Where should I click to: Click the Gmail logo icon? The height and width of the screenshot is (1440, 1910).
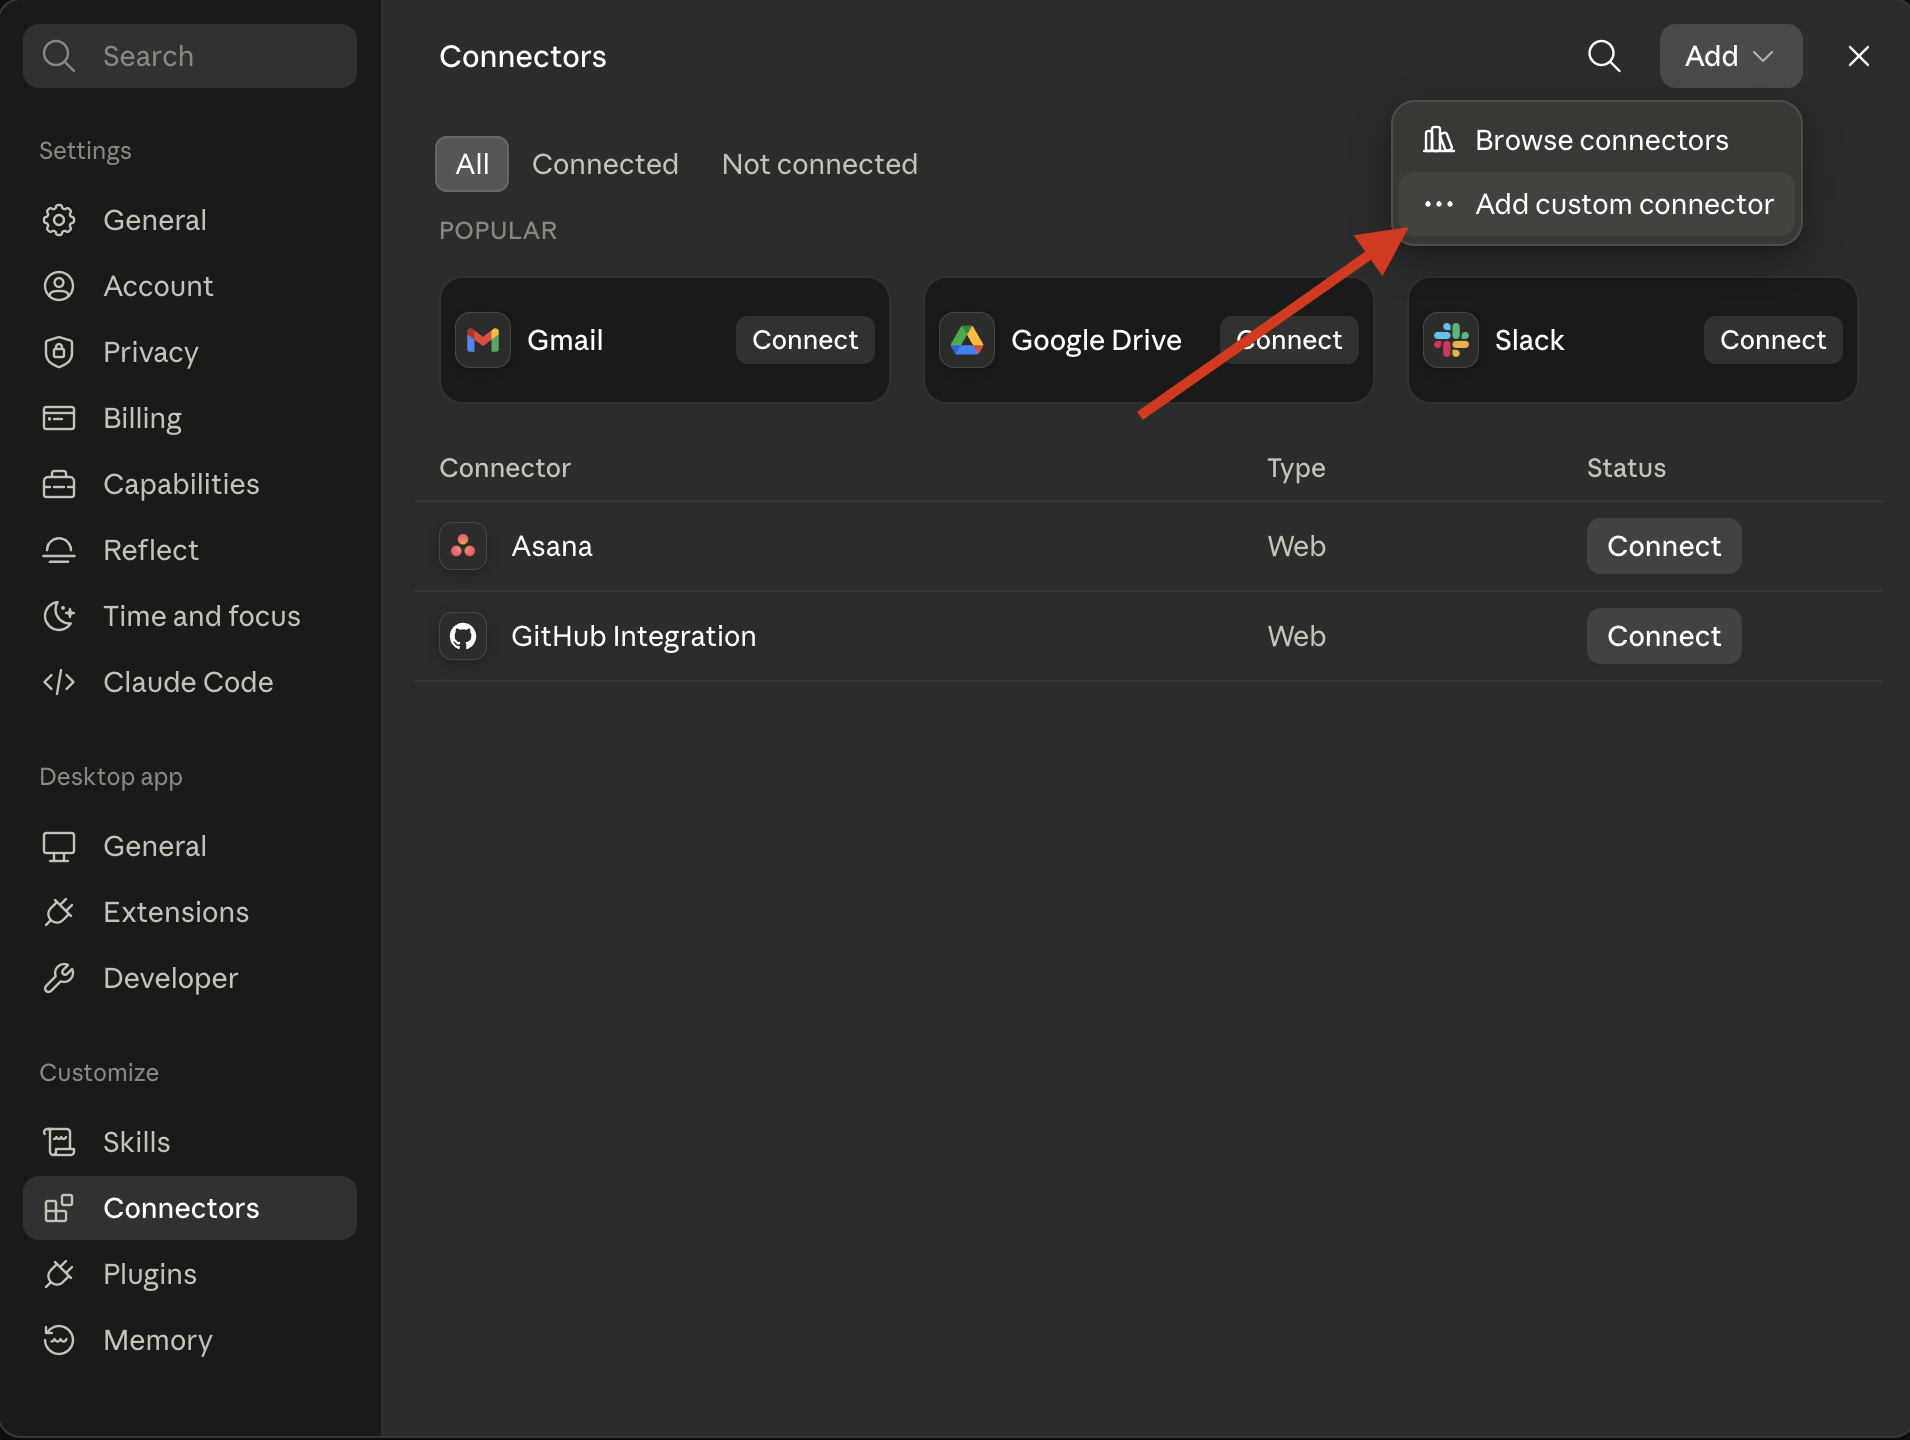[483, 340]
